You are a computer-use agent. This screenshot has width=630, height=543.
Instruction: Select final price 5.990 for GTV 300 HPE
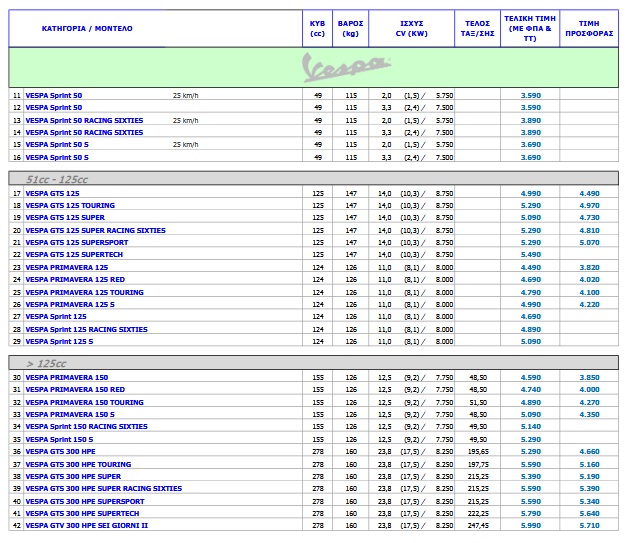[x=531, y=526]
